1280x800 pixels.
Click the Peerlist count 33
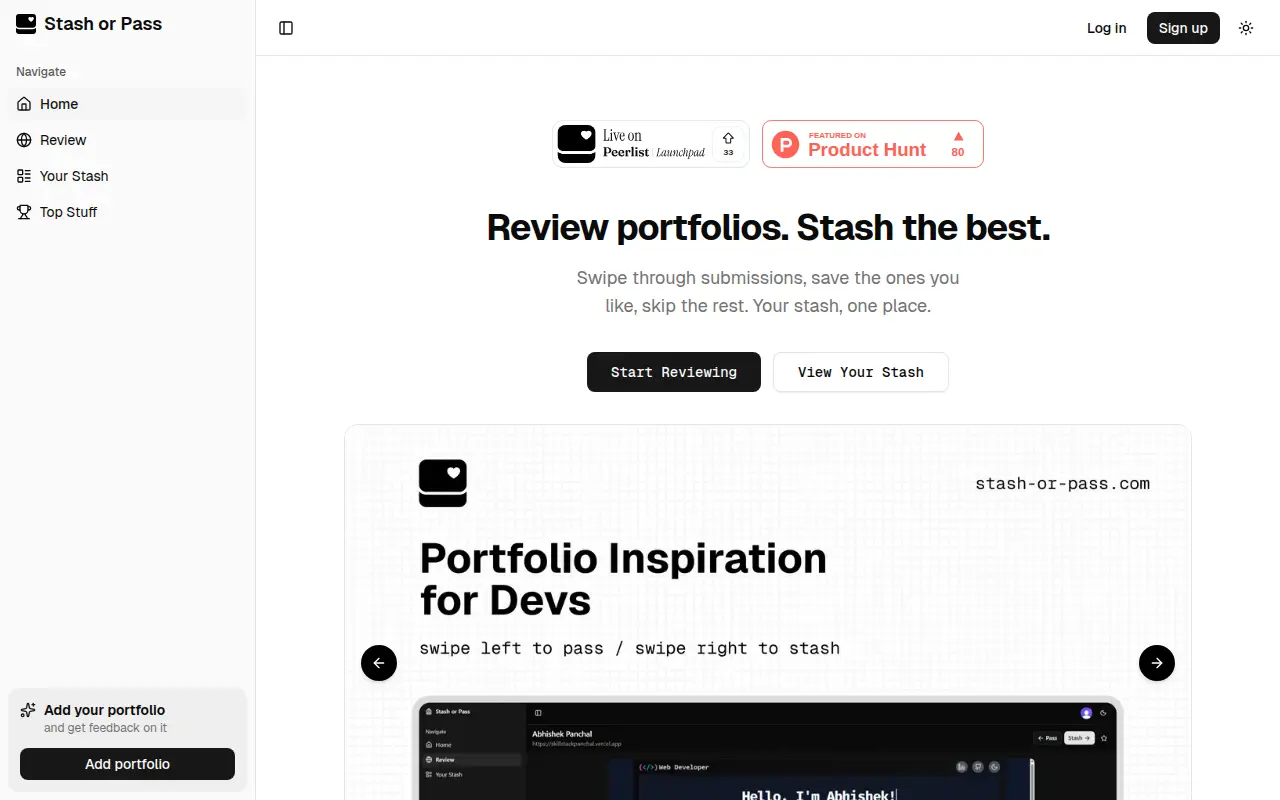click(x=728, y=153)
